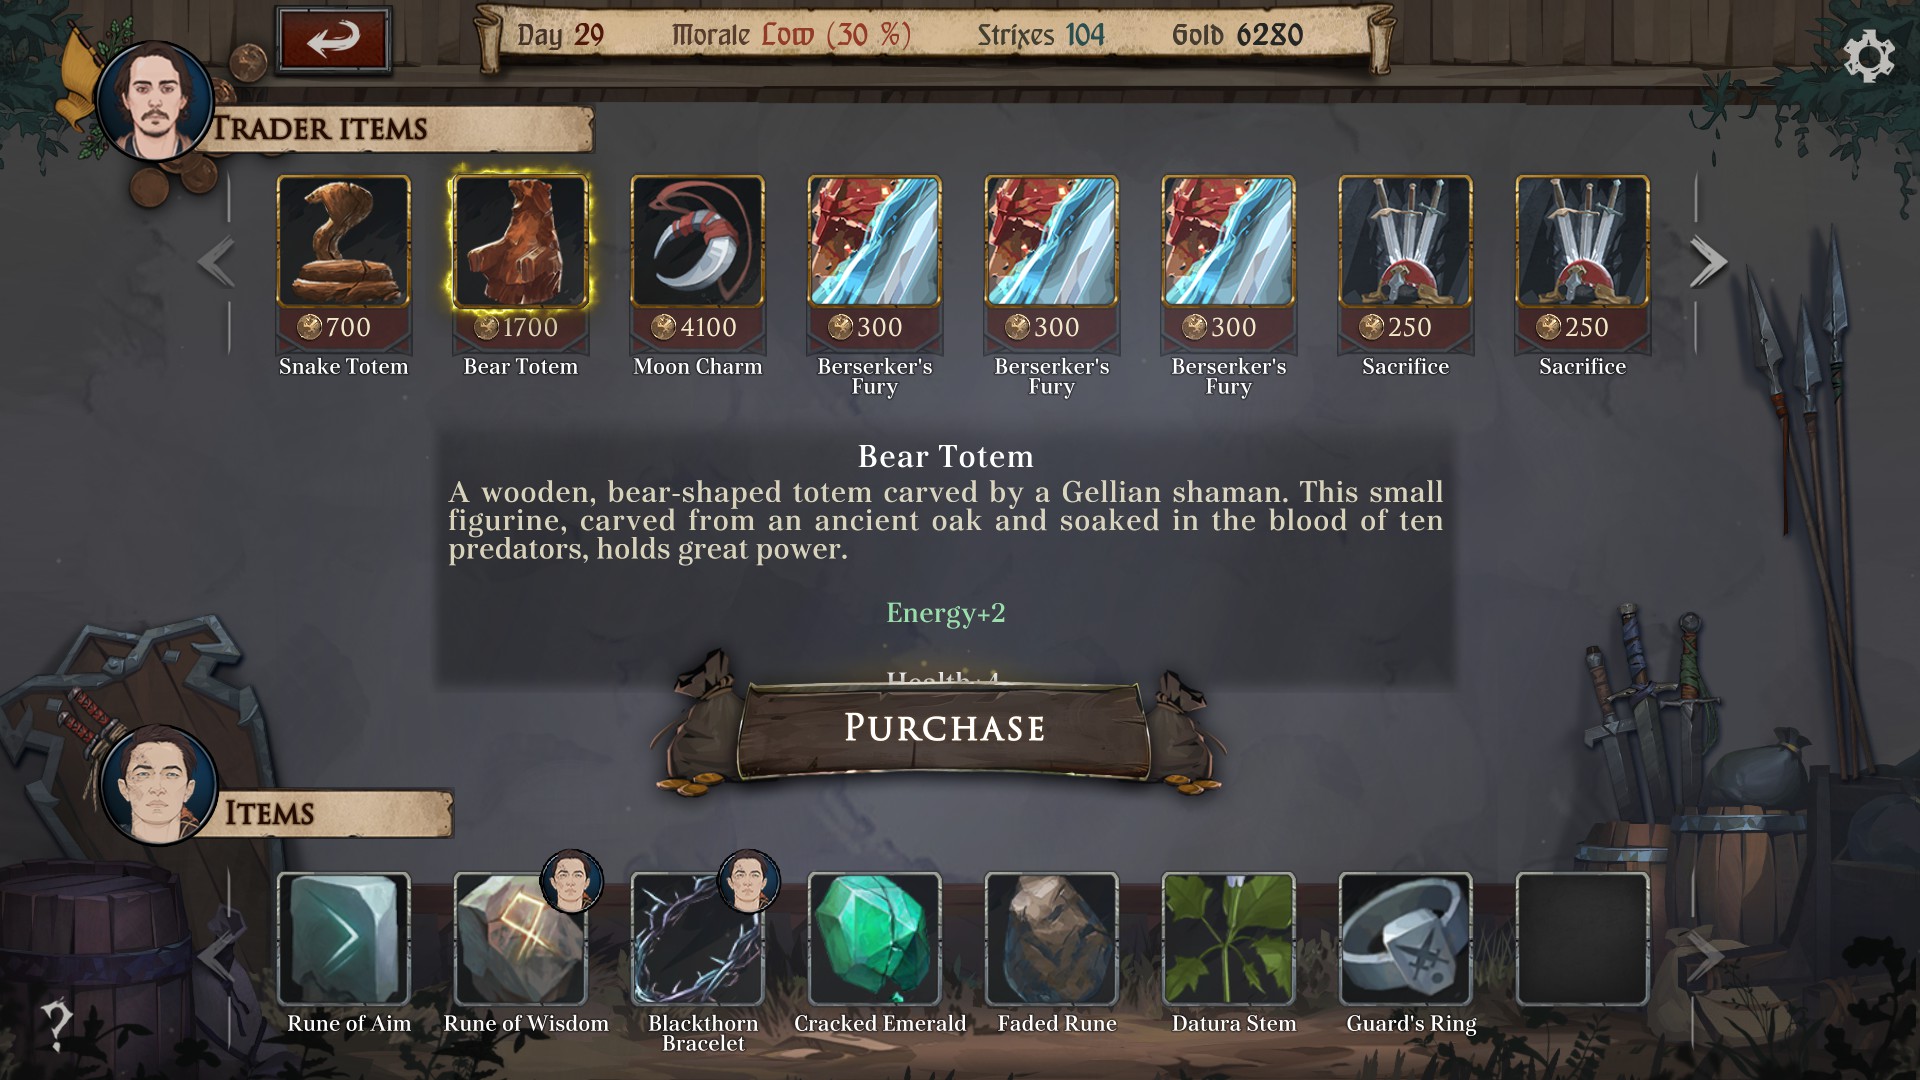1920x1080 pixels.
Task: Select the Moon Charm item
Action: 697,242
